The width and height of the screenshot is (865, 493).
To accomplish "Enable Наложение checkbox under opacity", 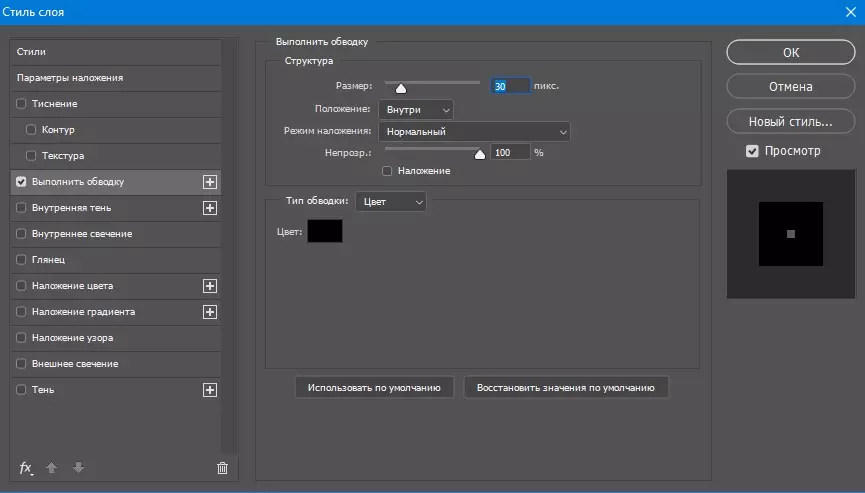I will coord(387,171).
